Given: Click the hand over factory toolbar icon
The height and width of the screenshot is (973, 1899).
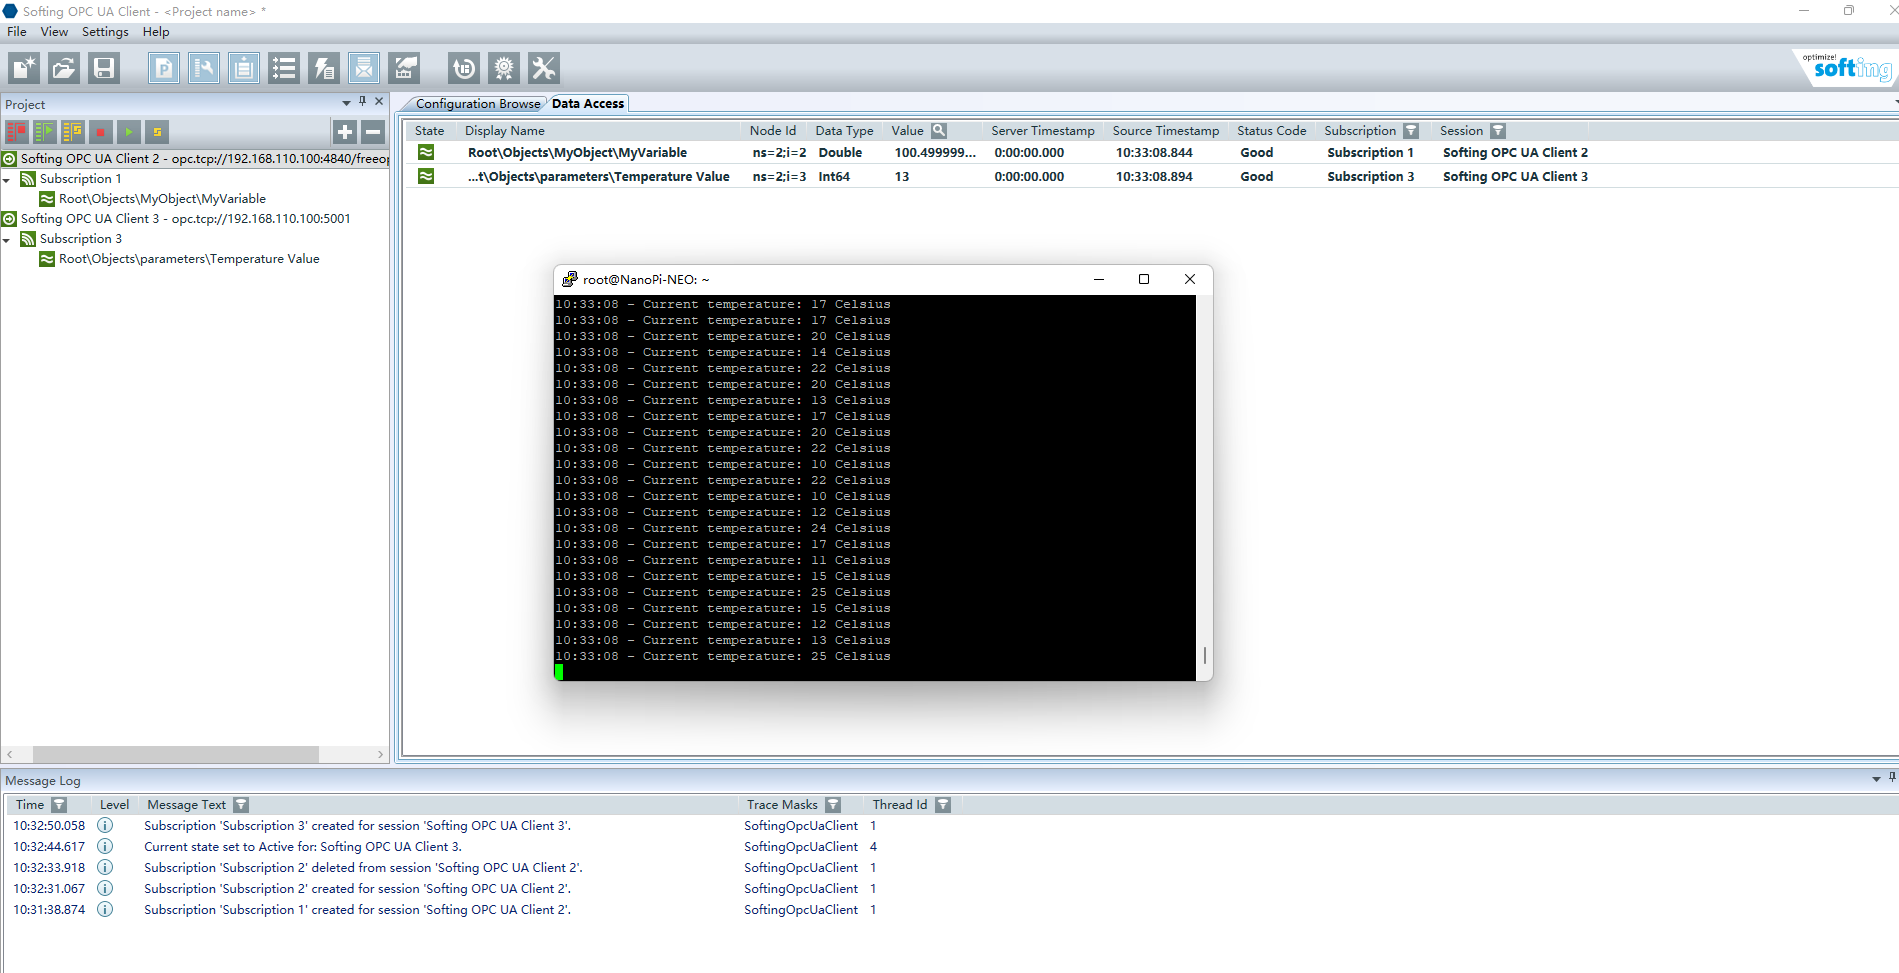Looking at the screenshot, I should (x=404, y=68).
